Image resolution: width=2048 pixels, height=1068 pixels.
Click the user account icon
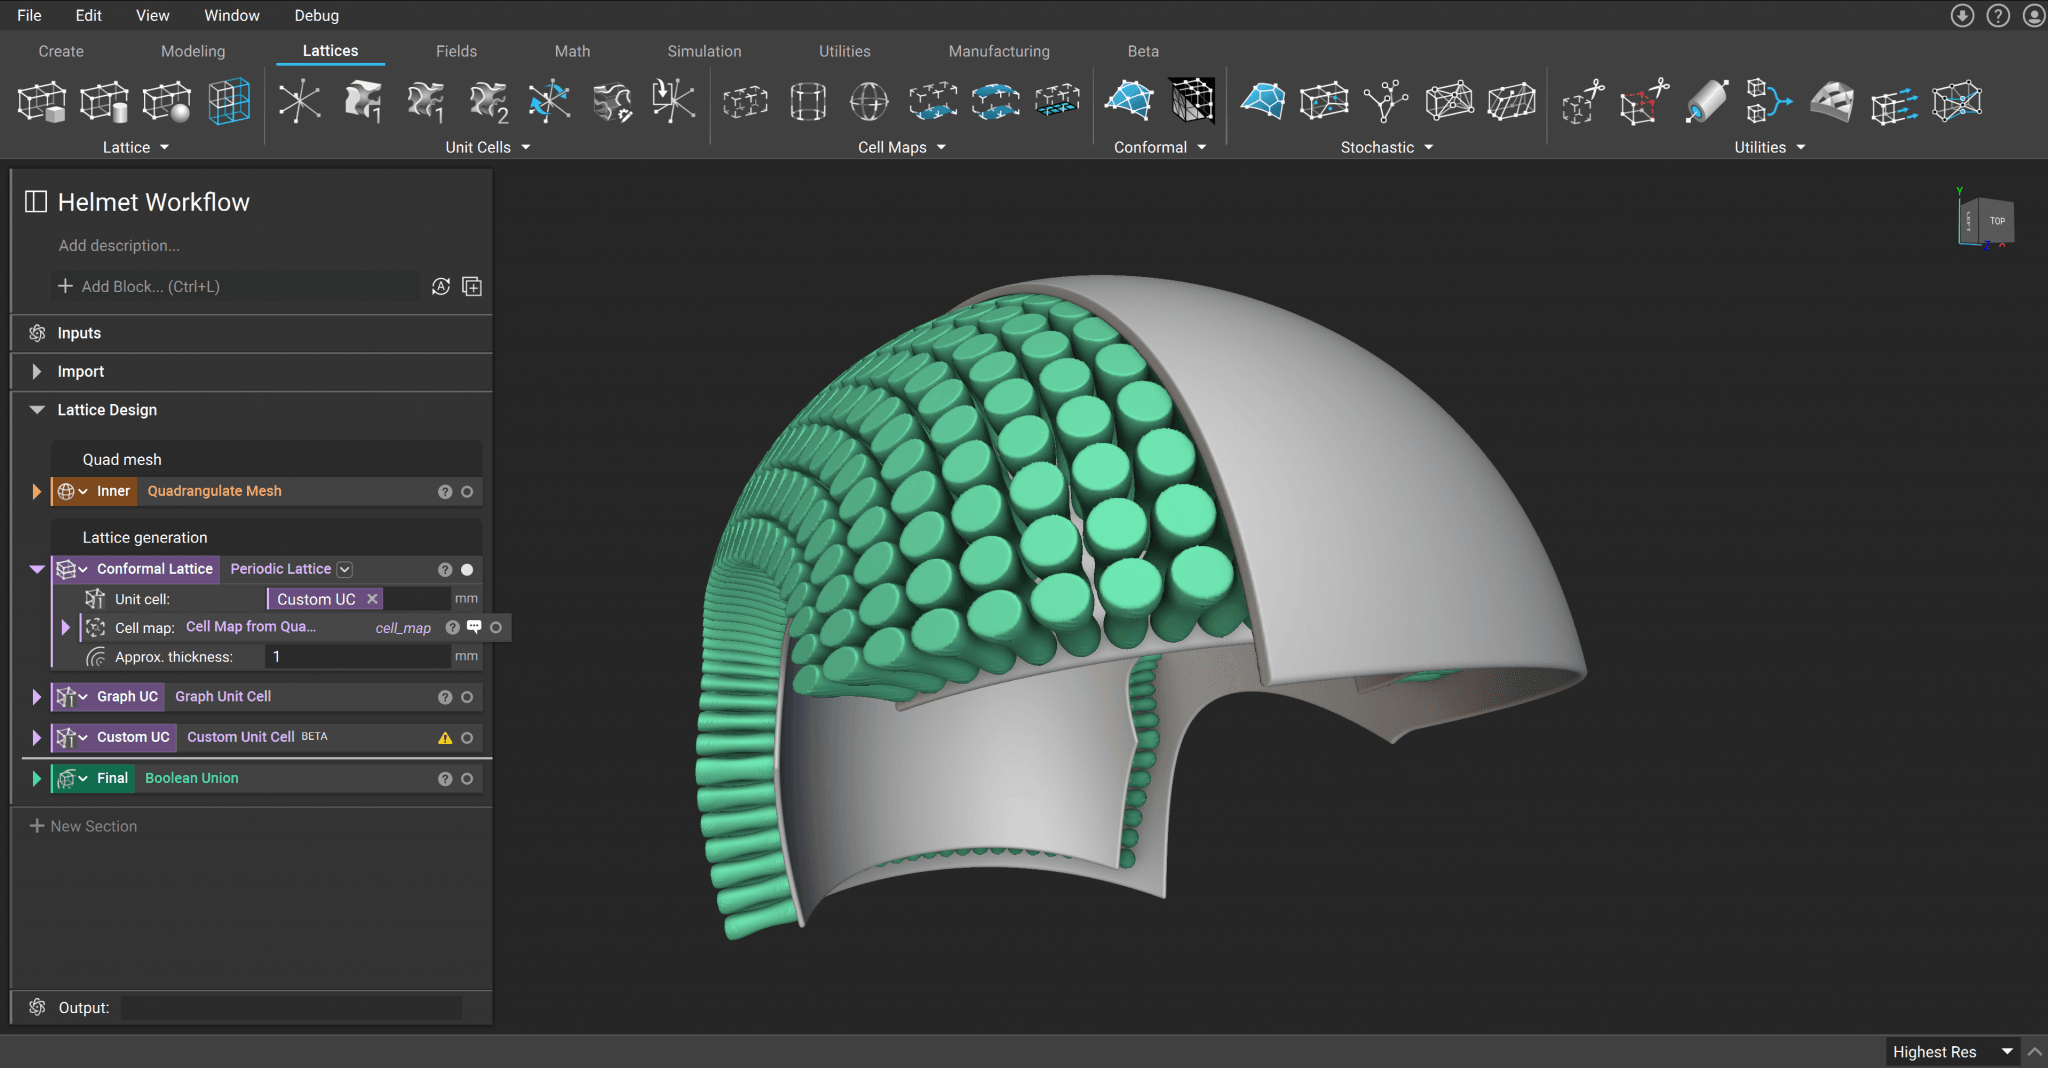click(2033, 16)
